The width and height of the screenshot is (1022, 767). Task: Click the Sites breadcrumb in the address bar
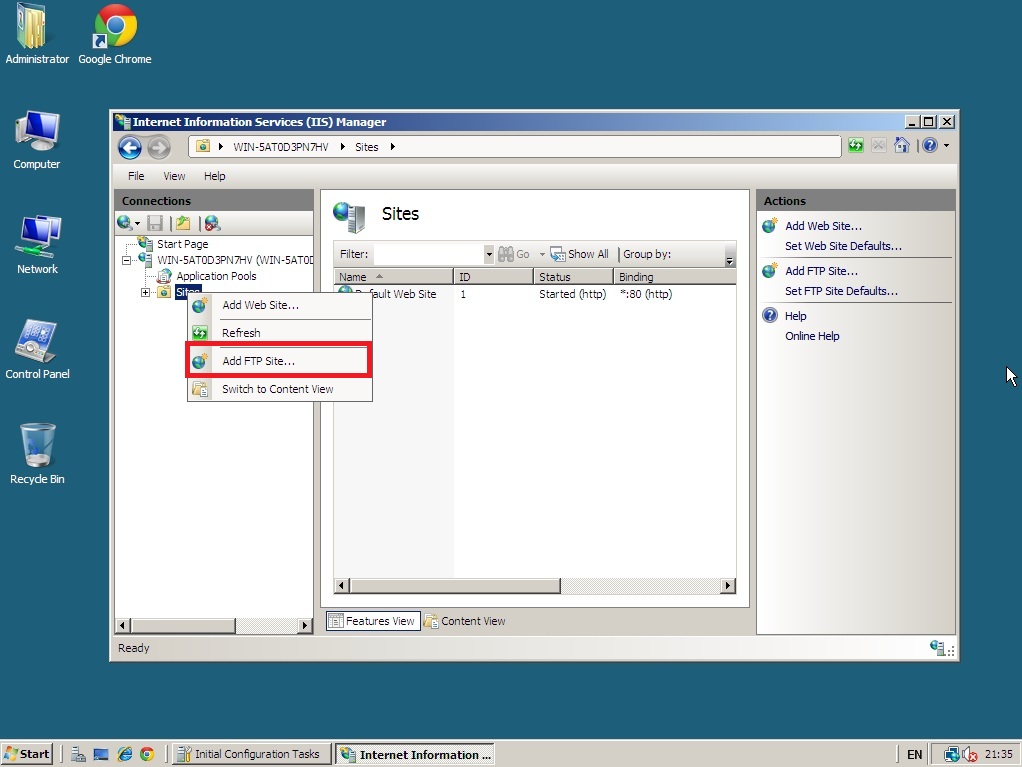pos(367,147)
